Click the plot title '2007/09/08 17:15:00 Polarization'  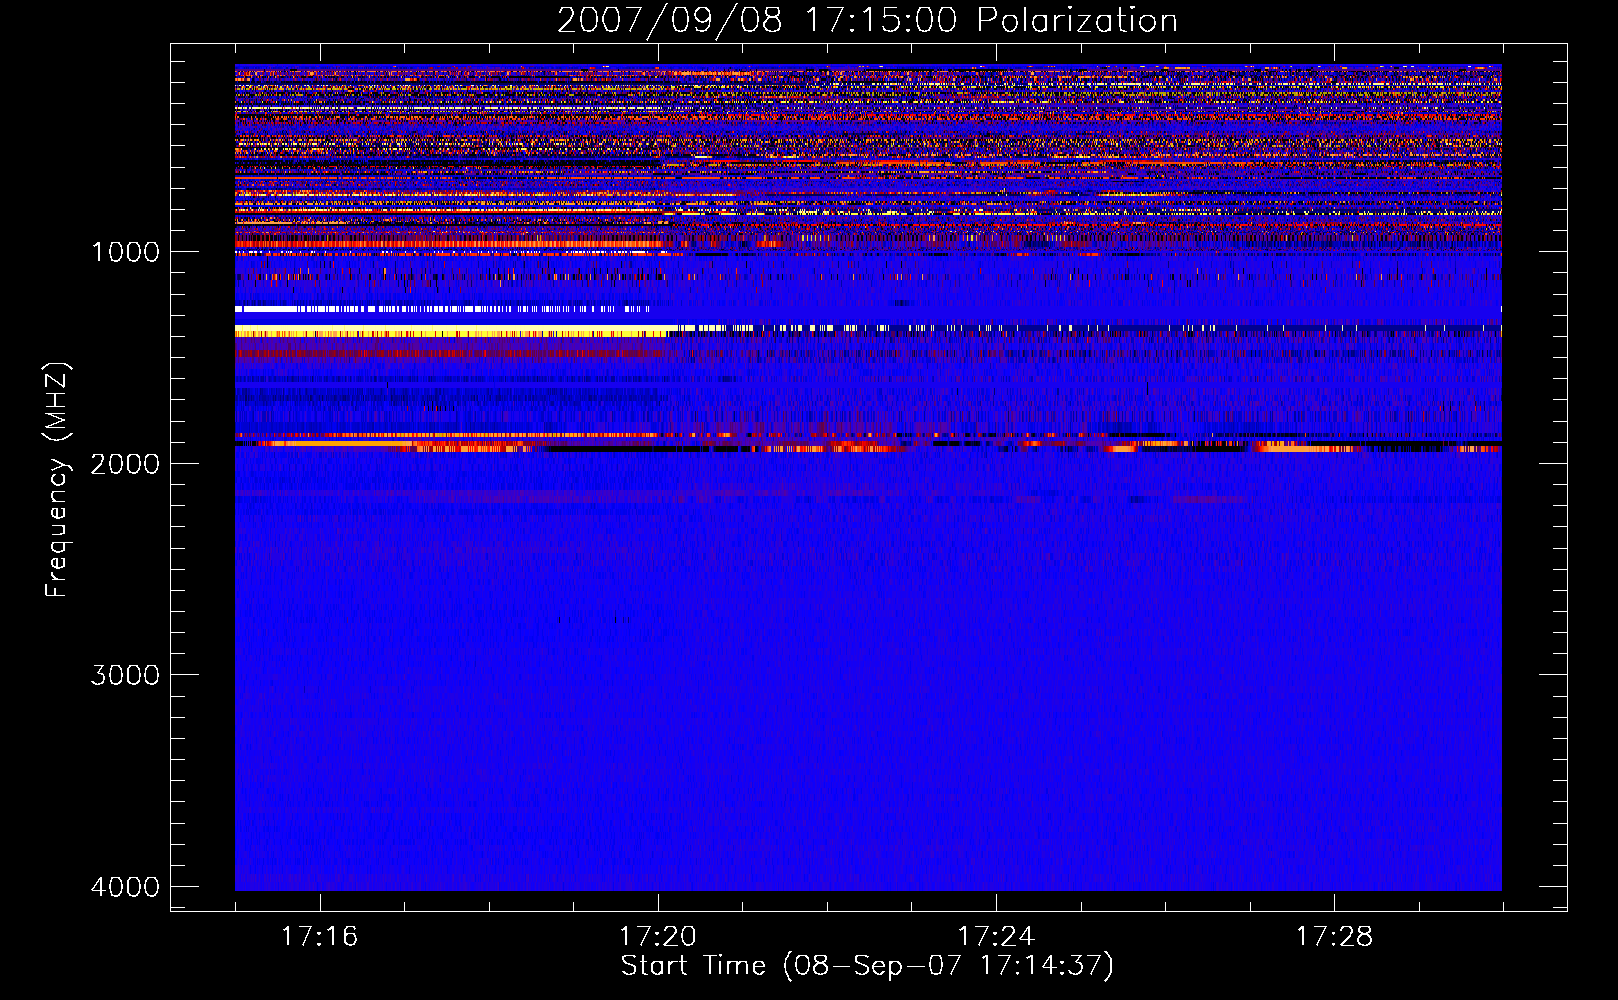click(867, 20)
